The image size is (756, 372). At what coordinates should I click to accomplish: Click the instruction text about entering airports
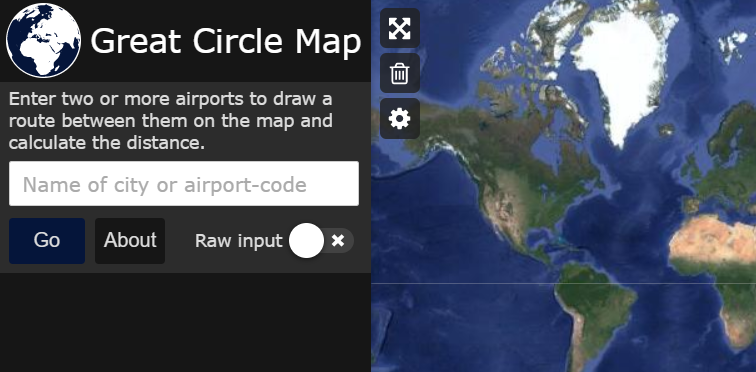(171, 121)
